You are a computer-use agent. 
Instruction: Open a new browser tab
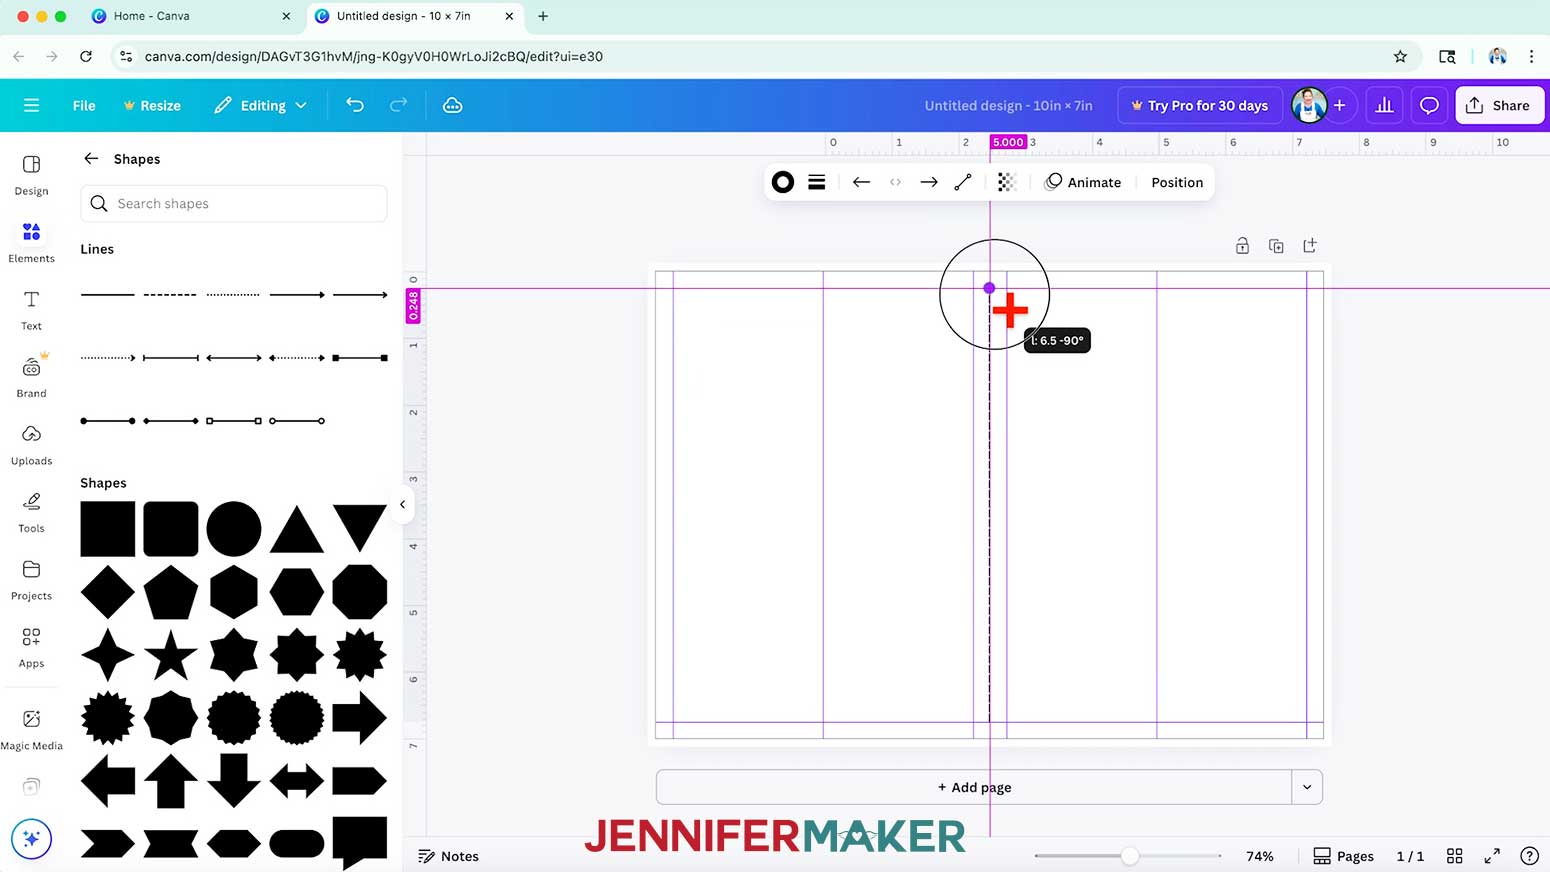click(x=543, y=16)
